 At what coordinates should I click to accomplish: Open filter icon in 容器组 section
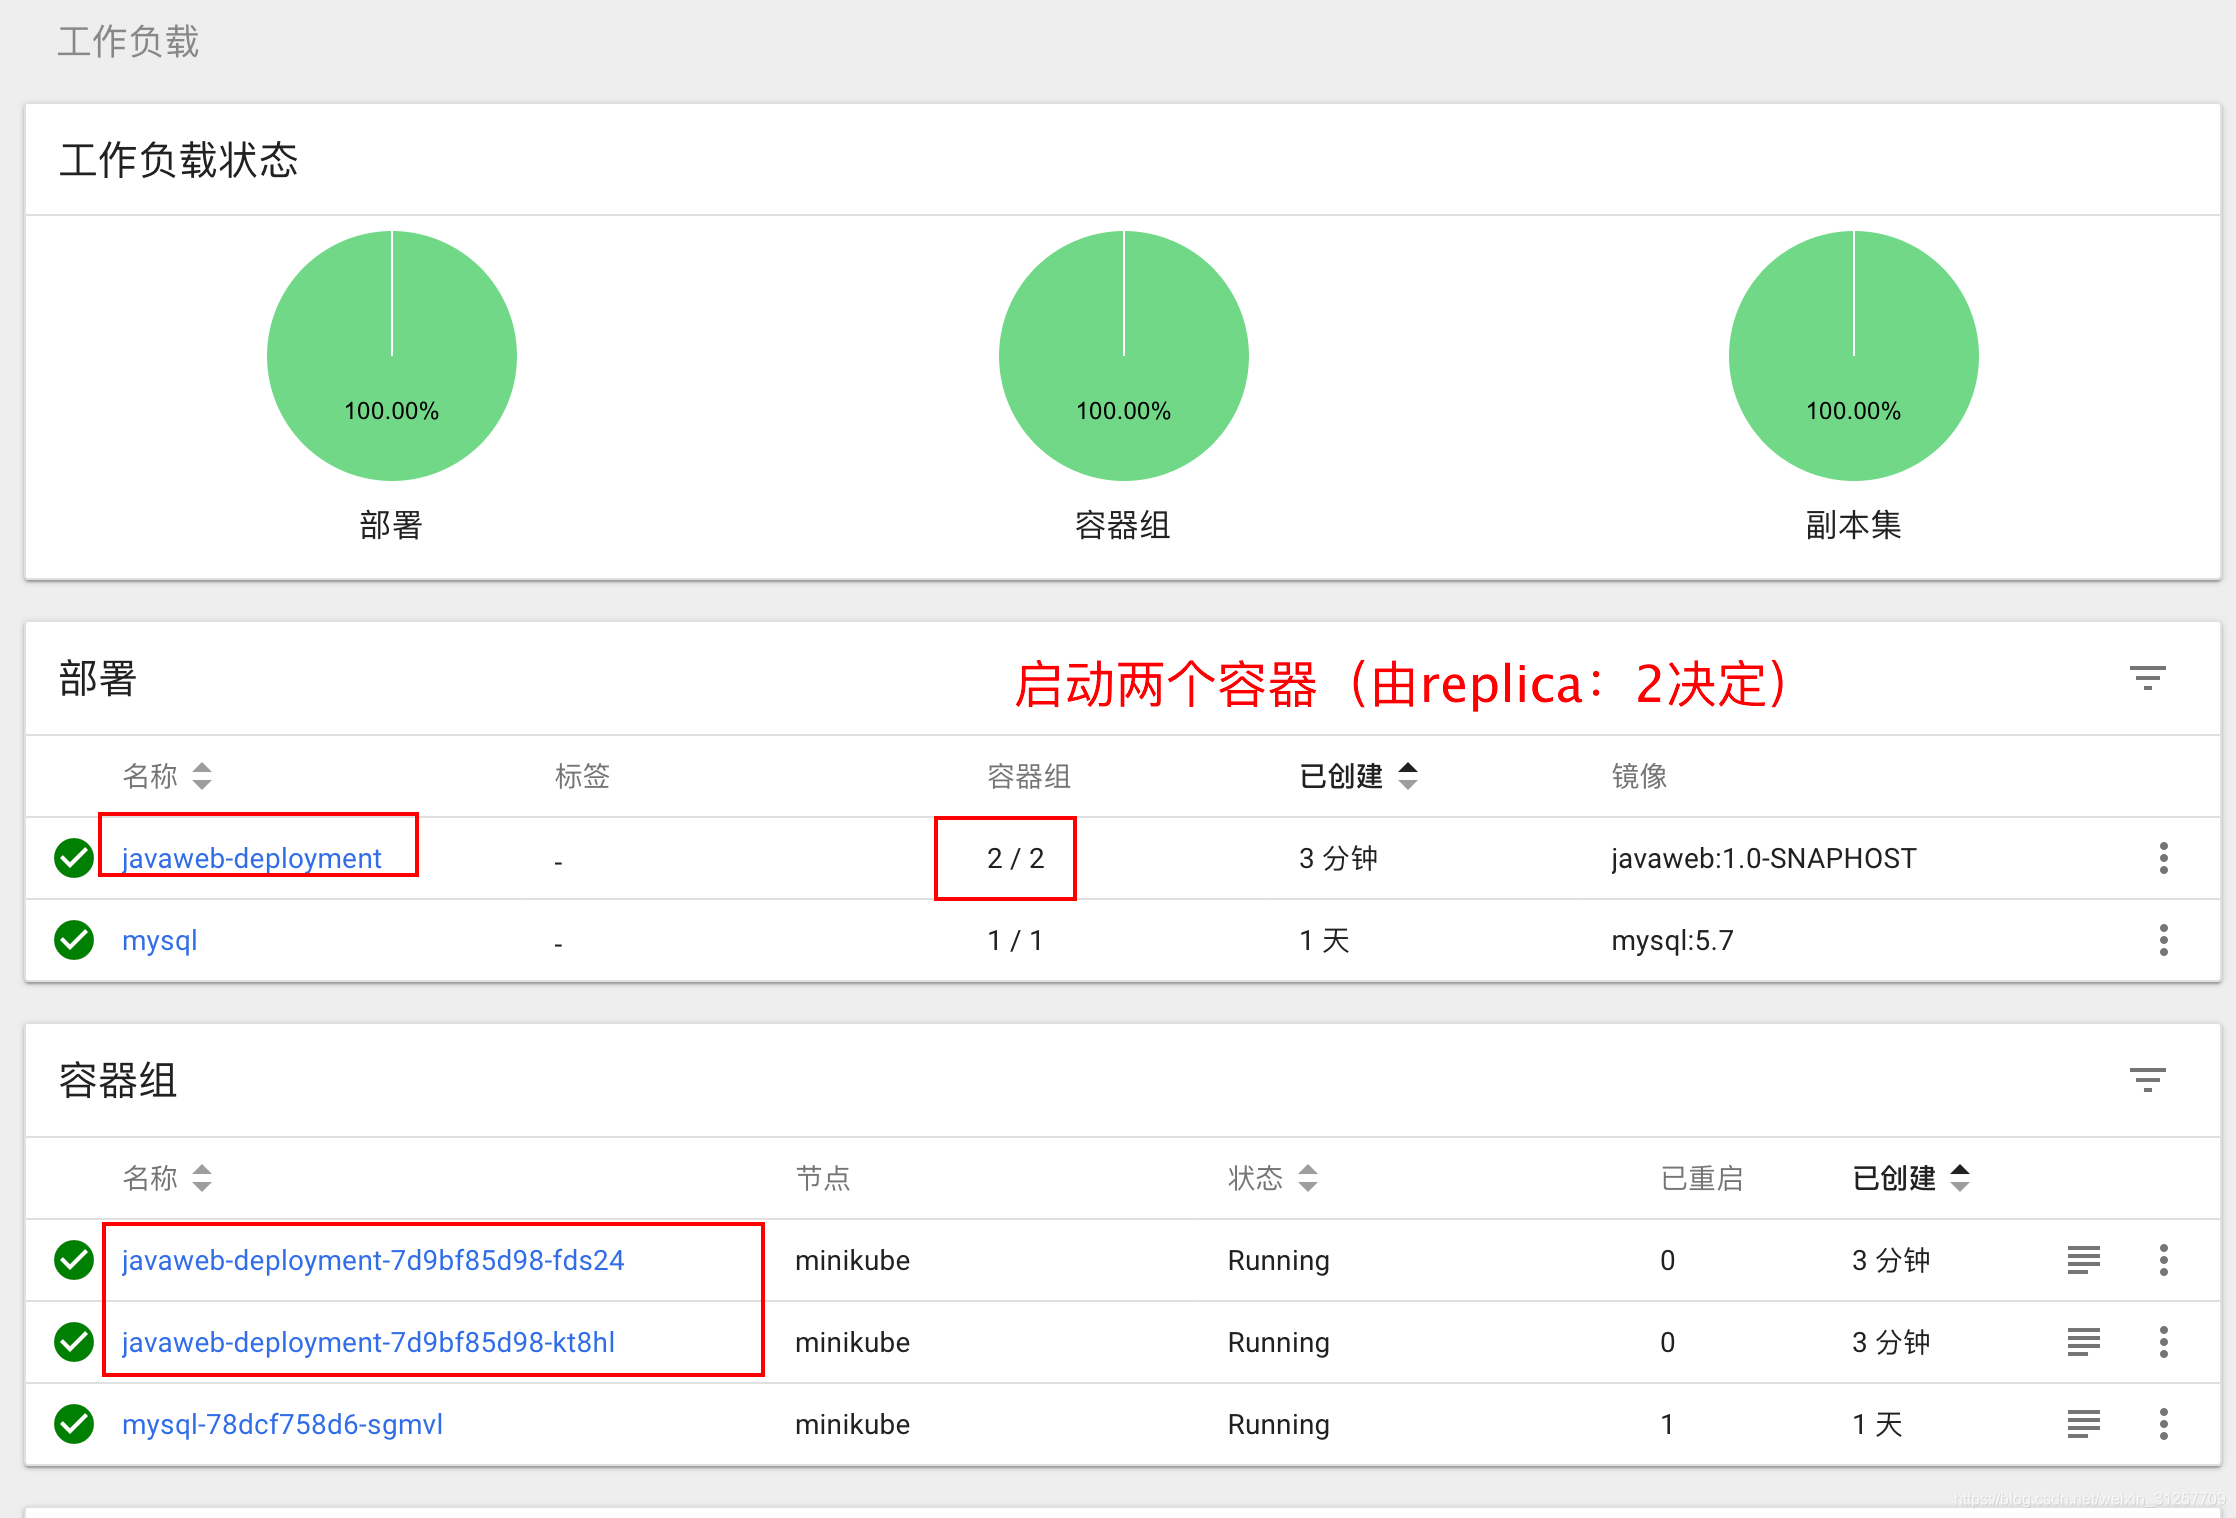tap(2147, 1080)
